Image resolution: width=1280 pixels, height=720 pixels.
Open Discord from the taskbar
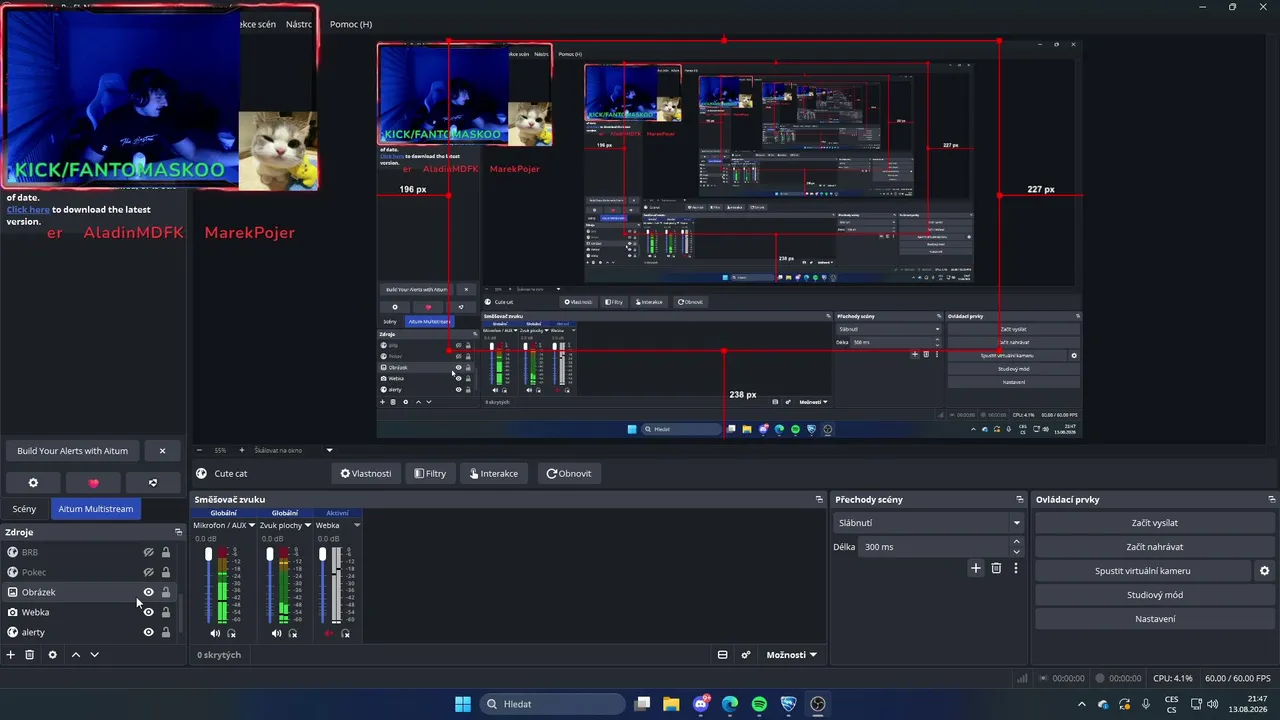tap(701, 704)
